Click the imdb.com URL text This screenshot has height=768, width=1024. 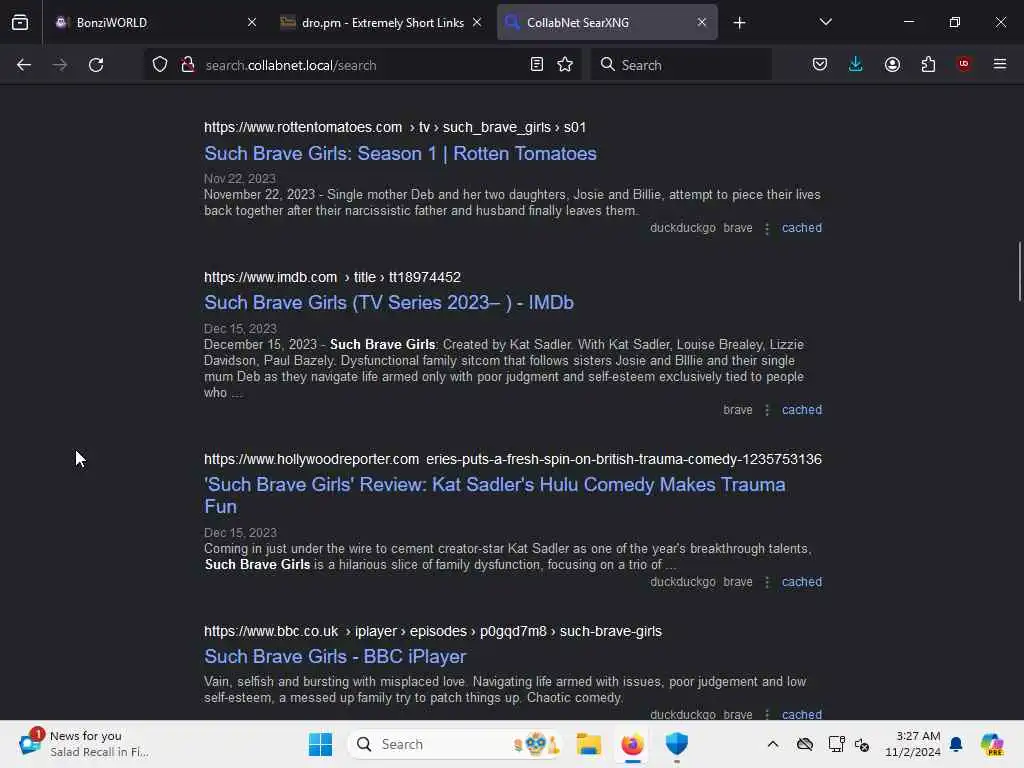332,278
